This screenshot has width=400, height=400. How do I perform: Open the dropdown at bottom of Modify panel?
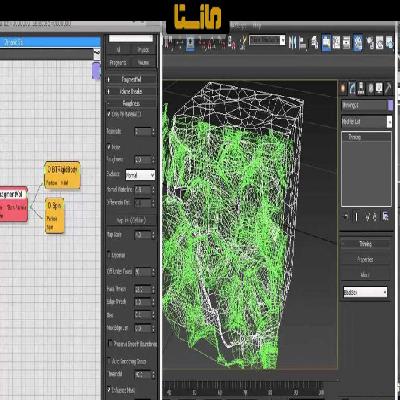click(x=365, y=292)
